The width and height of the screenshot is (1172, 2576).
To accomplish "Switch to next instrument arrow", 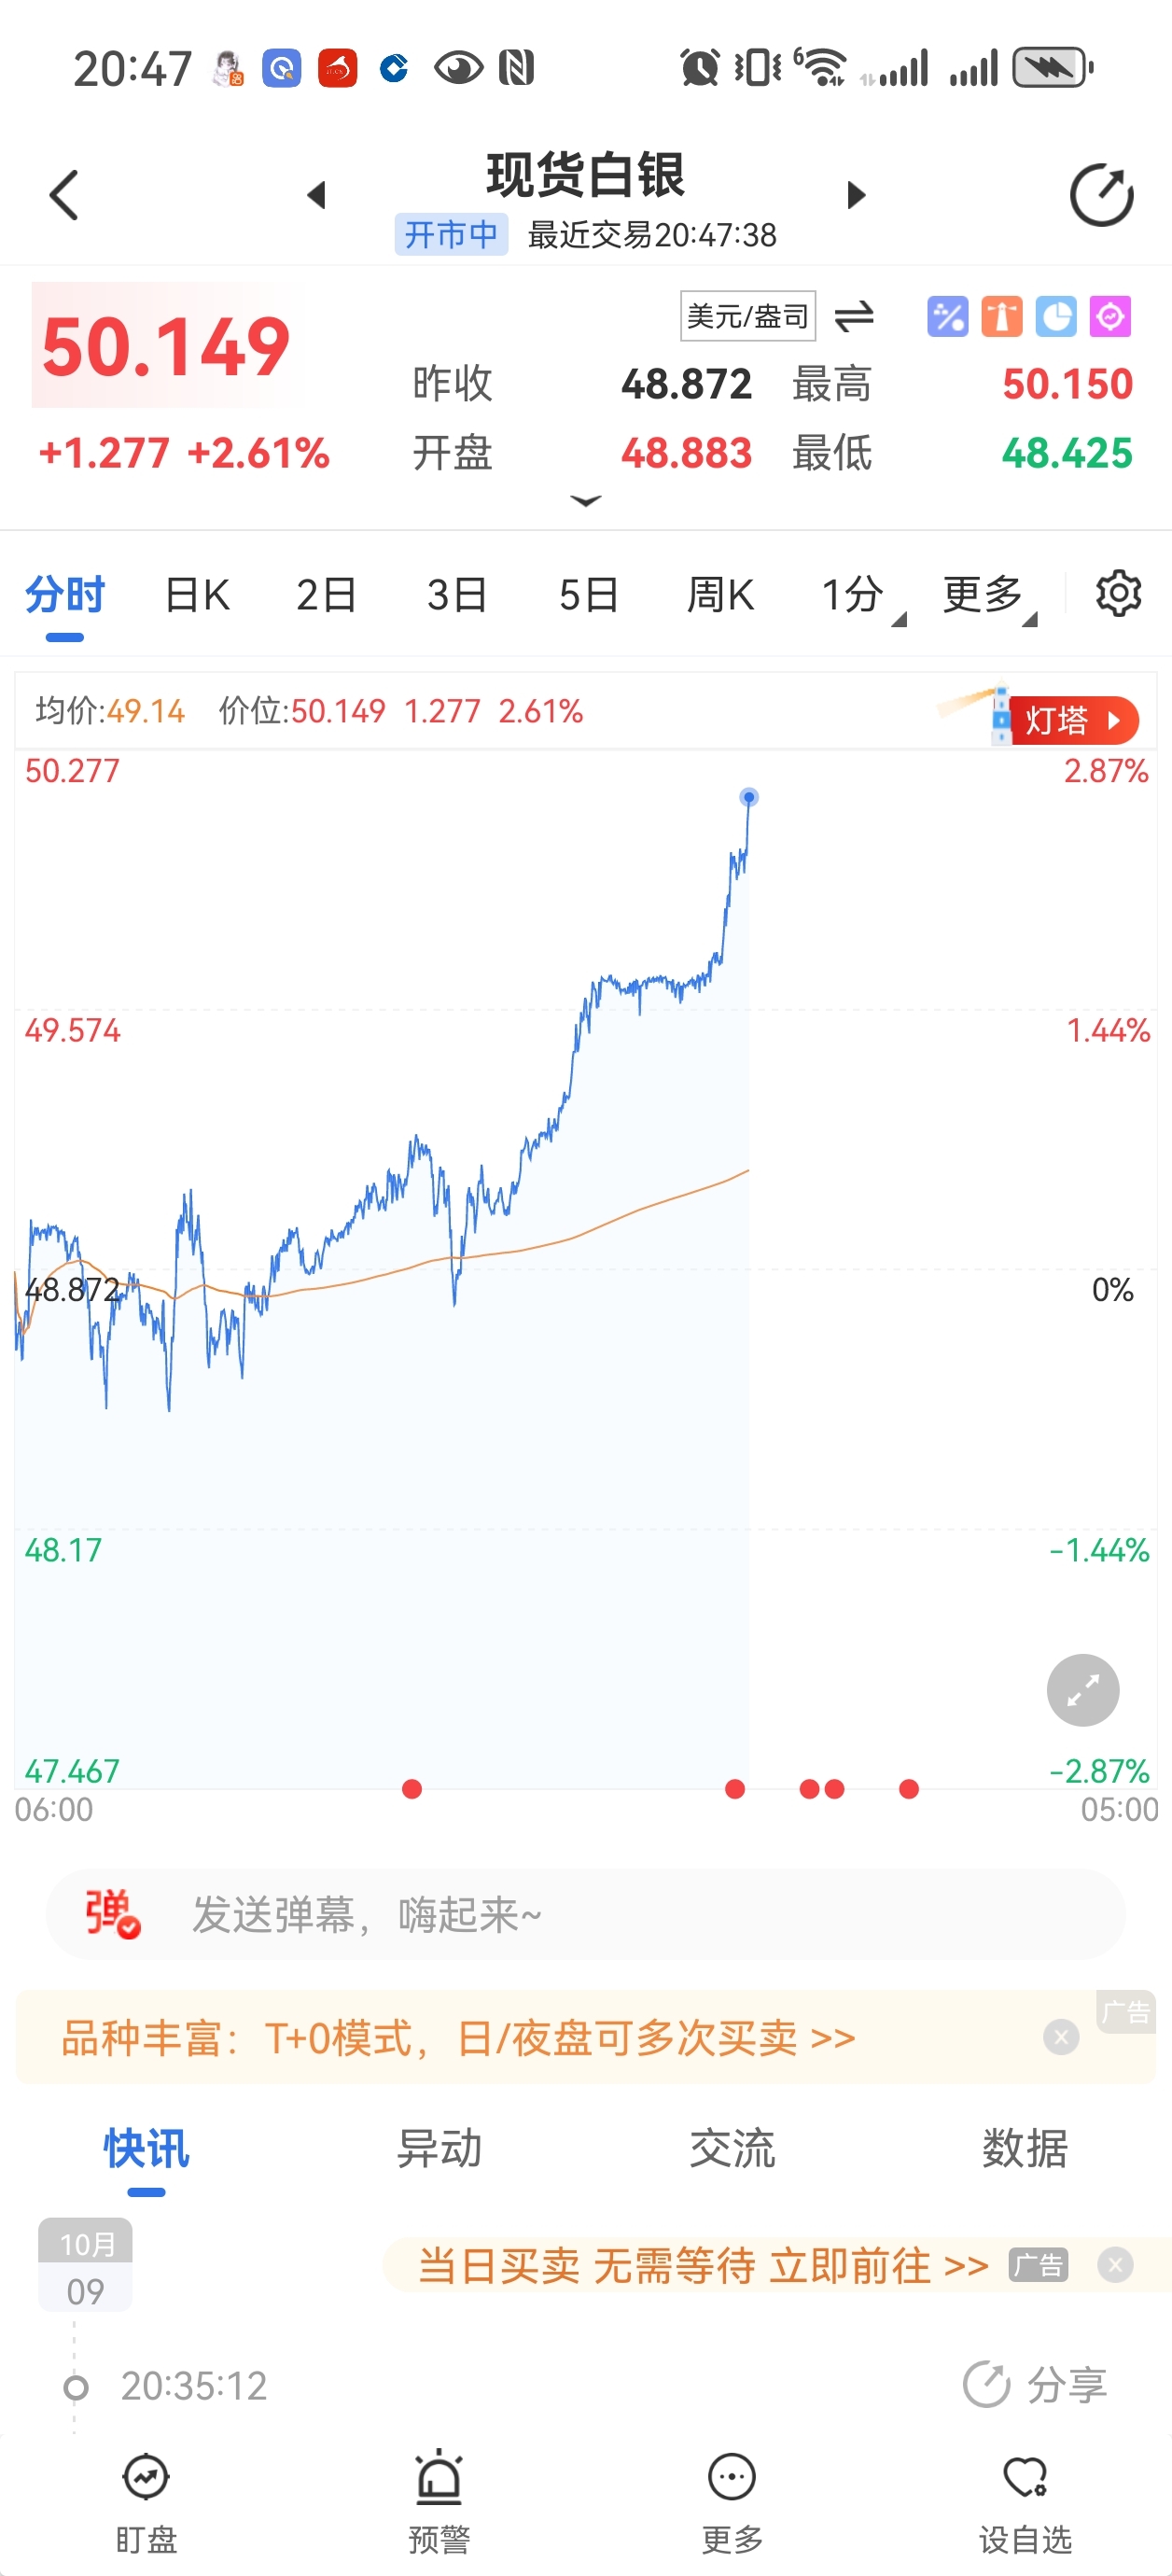I will (x=855, y=195).
